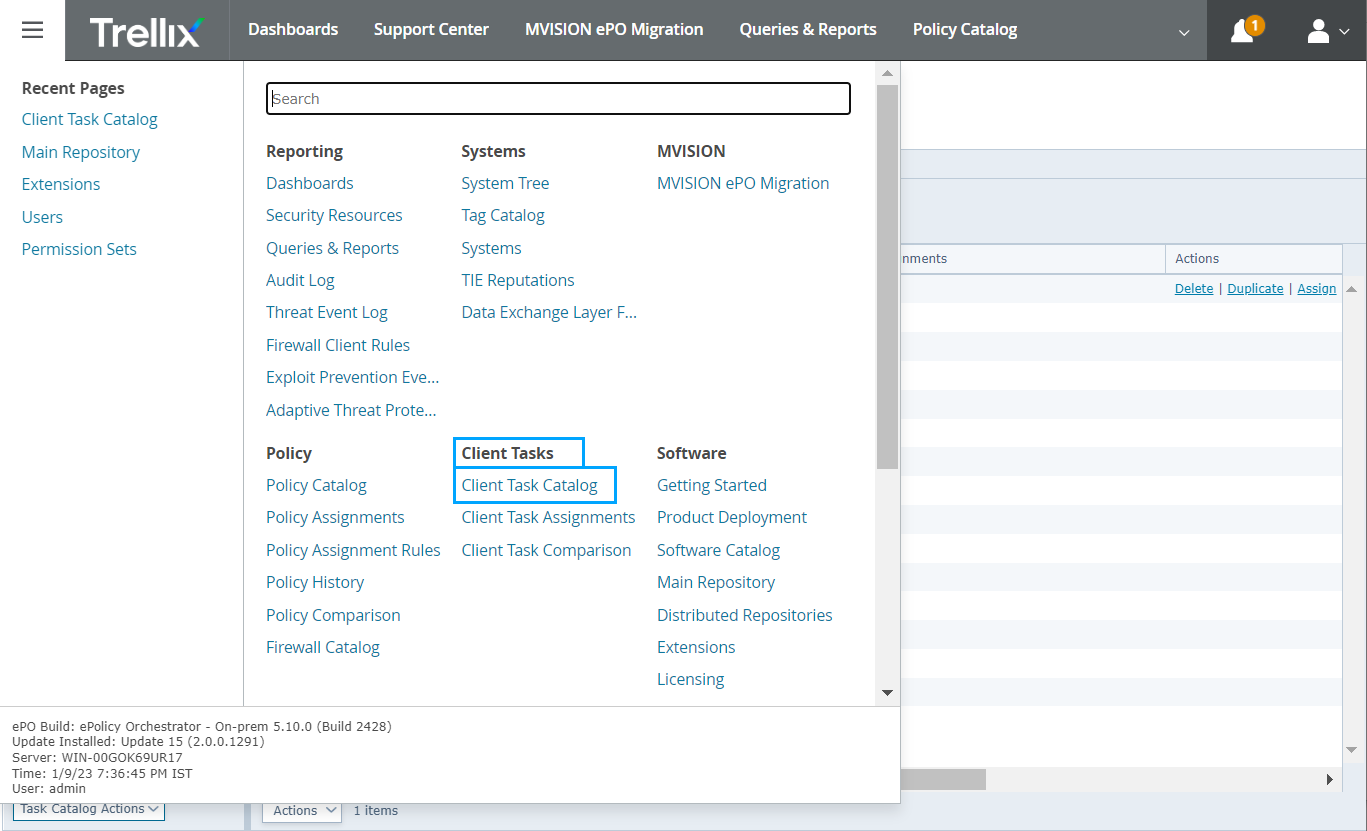Open Client Task Comparison link

(x=546, y=550)
